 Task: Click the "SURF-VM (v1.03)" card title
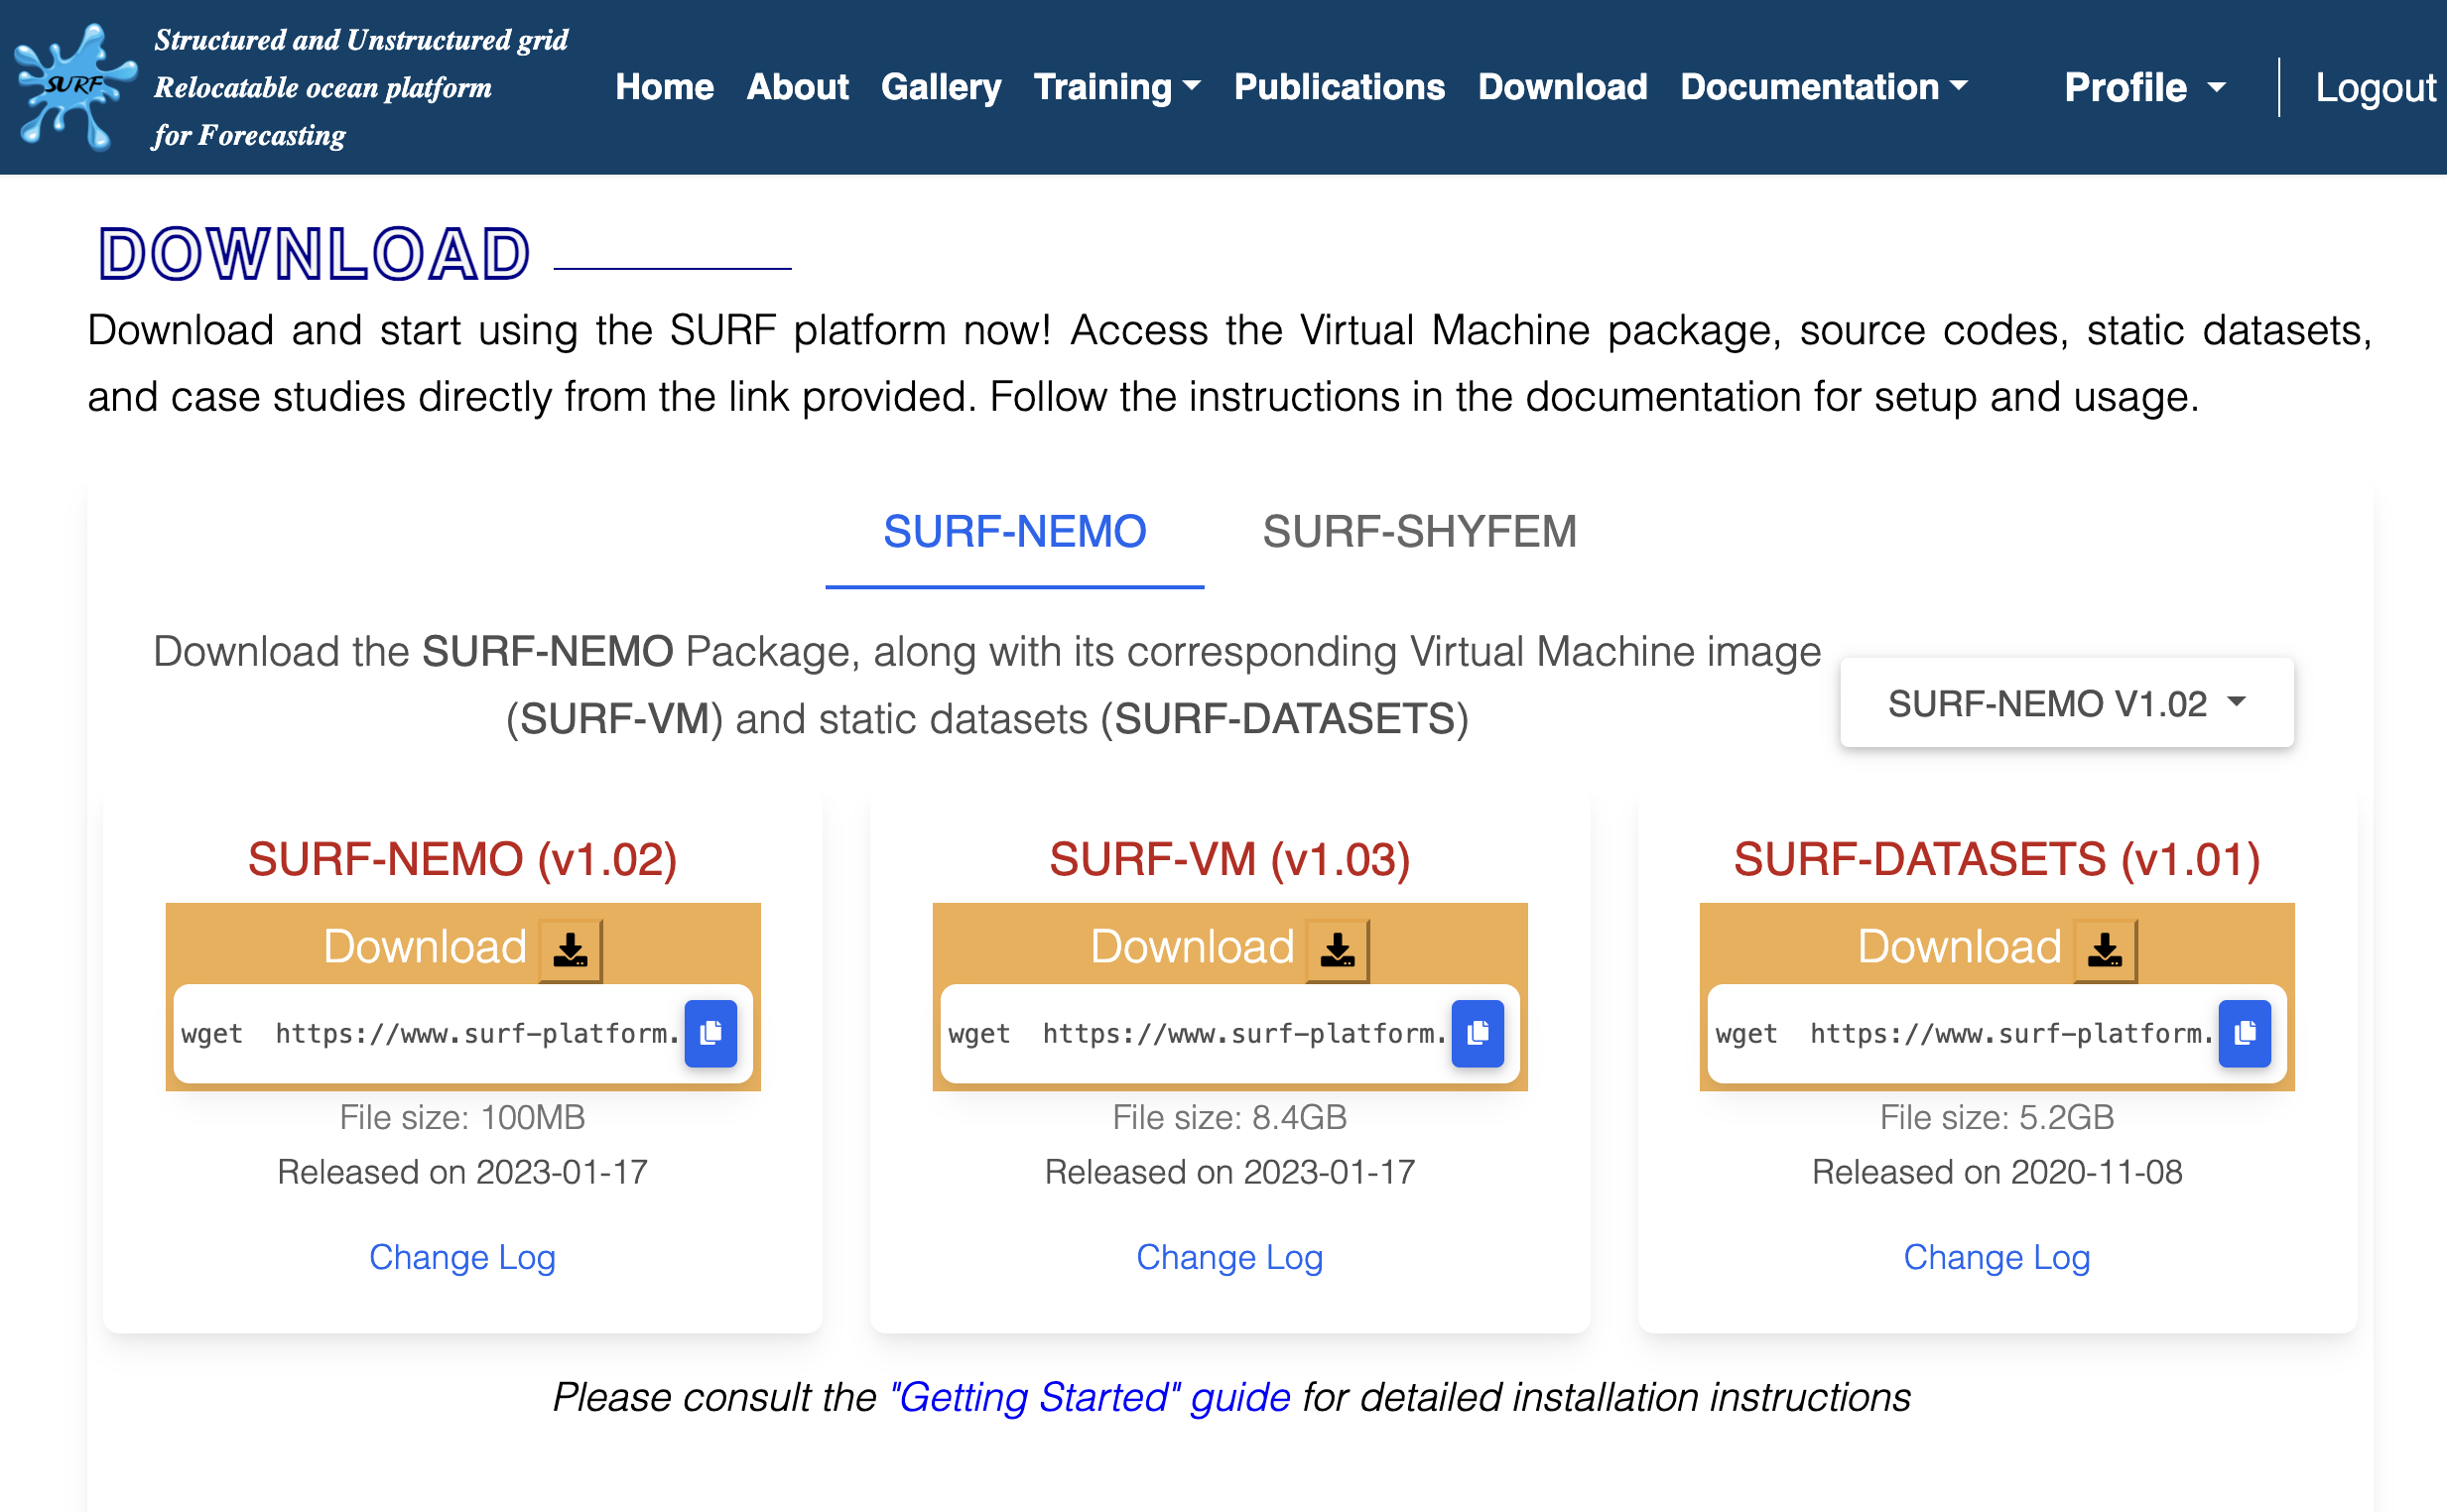1229,859
